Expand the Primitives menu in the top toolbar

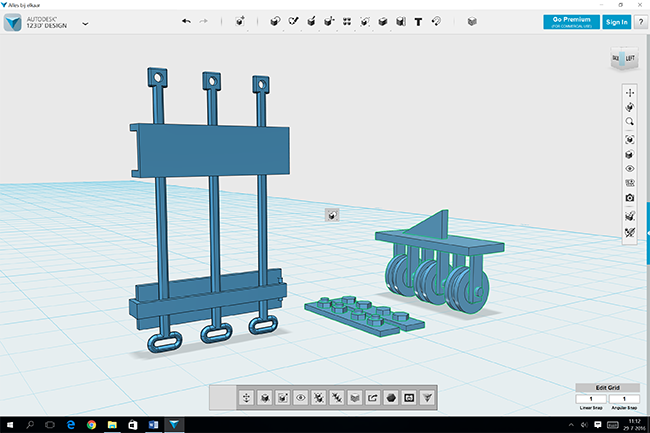[276, 21]
